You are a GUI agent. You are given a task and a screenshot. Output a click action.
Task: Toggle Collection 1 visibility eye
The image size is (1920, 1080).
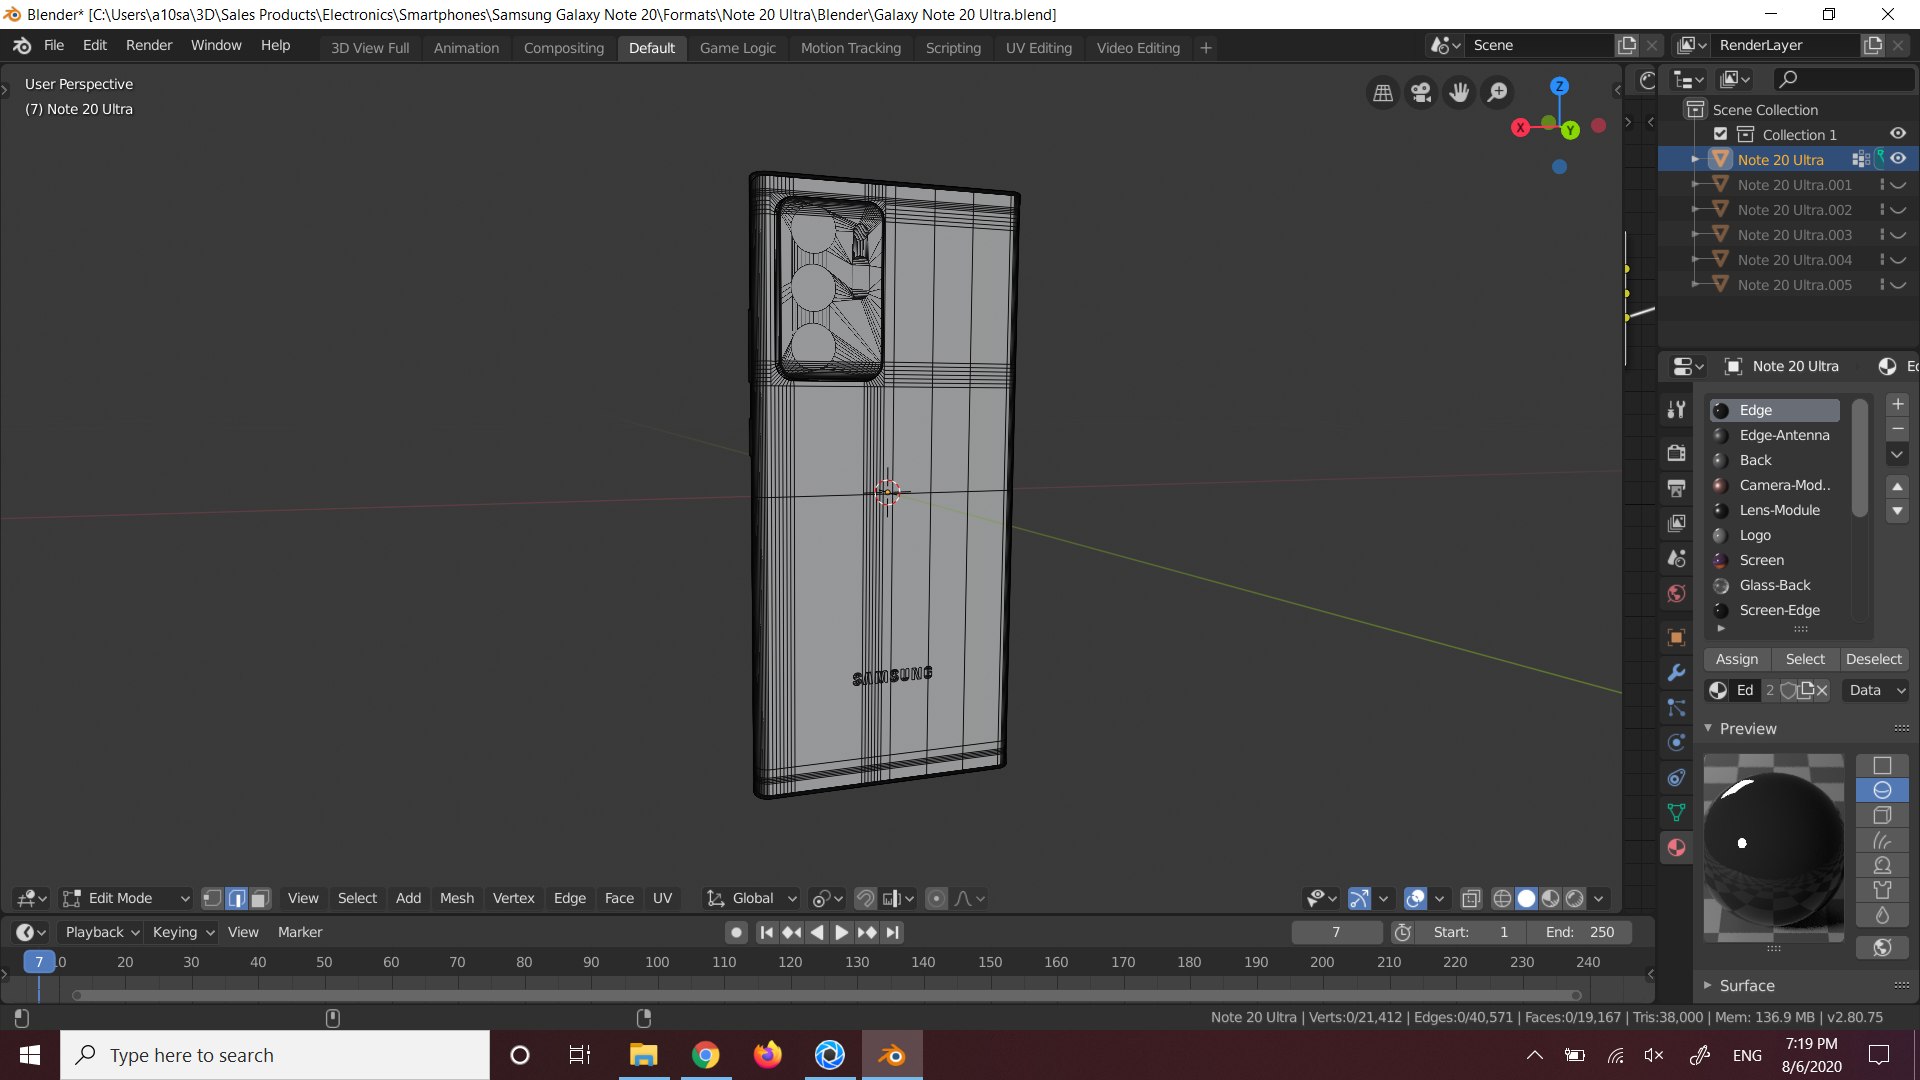click(x=1898, y=134)
